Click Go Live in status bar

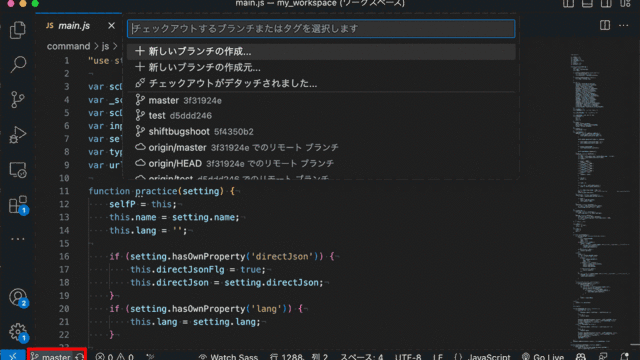tap(543, 357)
